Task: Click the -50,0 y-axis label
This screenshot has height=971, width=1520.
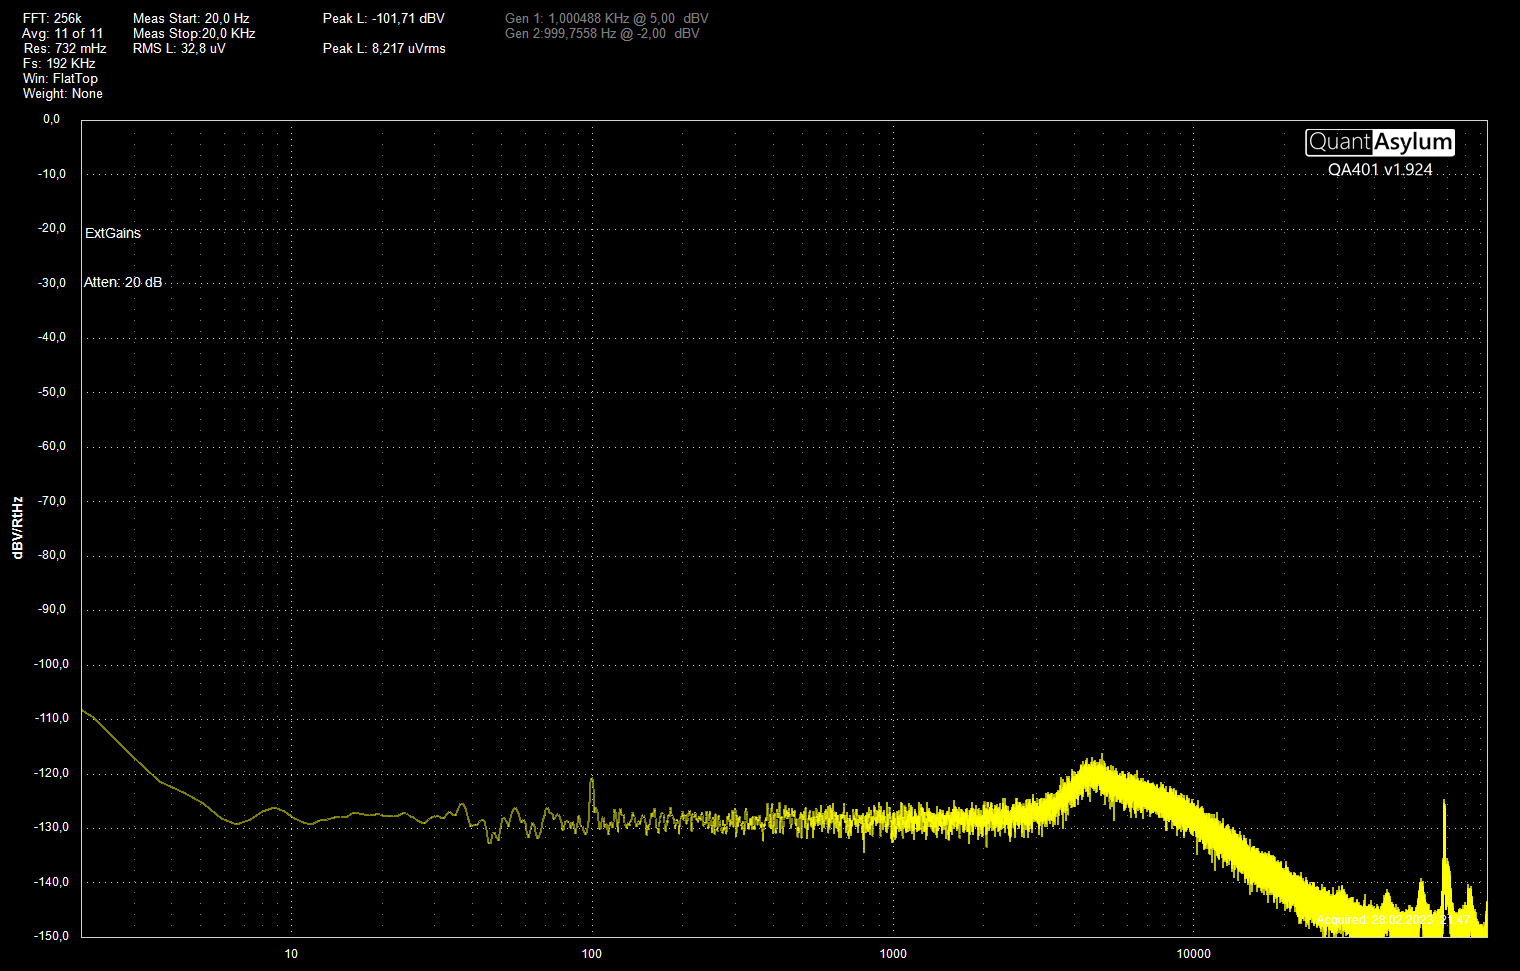Action: coord(52,392)
